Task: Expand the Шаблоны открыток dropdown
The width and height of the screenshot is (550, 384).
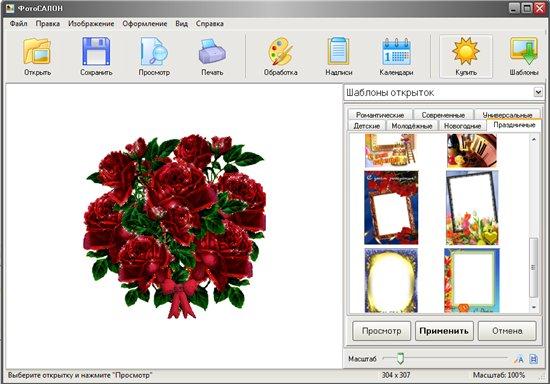Action: click(538, 92)
